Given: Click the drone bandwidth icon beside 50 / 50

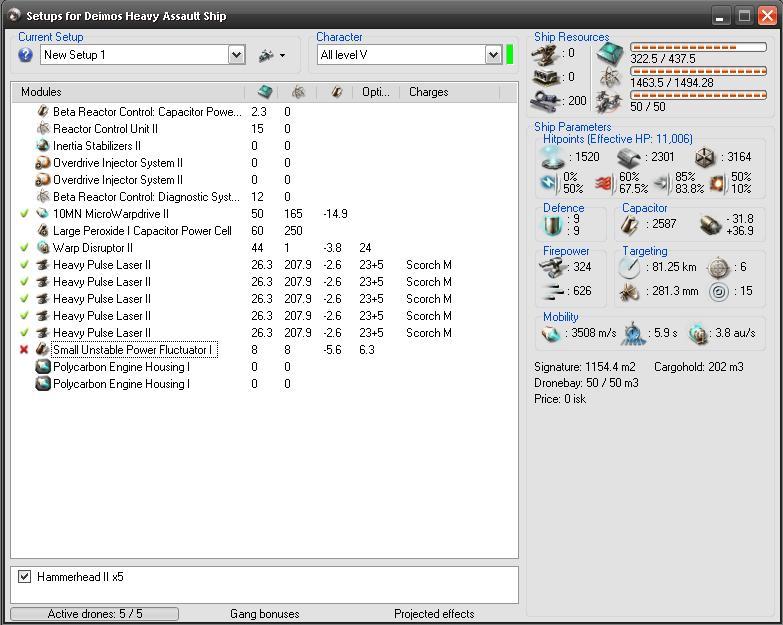Looking at the screenshot, I should pos(610,102).
